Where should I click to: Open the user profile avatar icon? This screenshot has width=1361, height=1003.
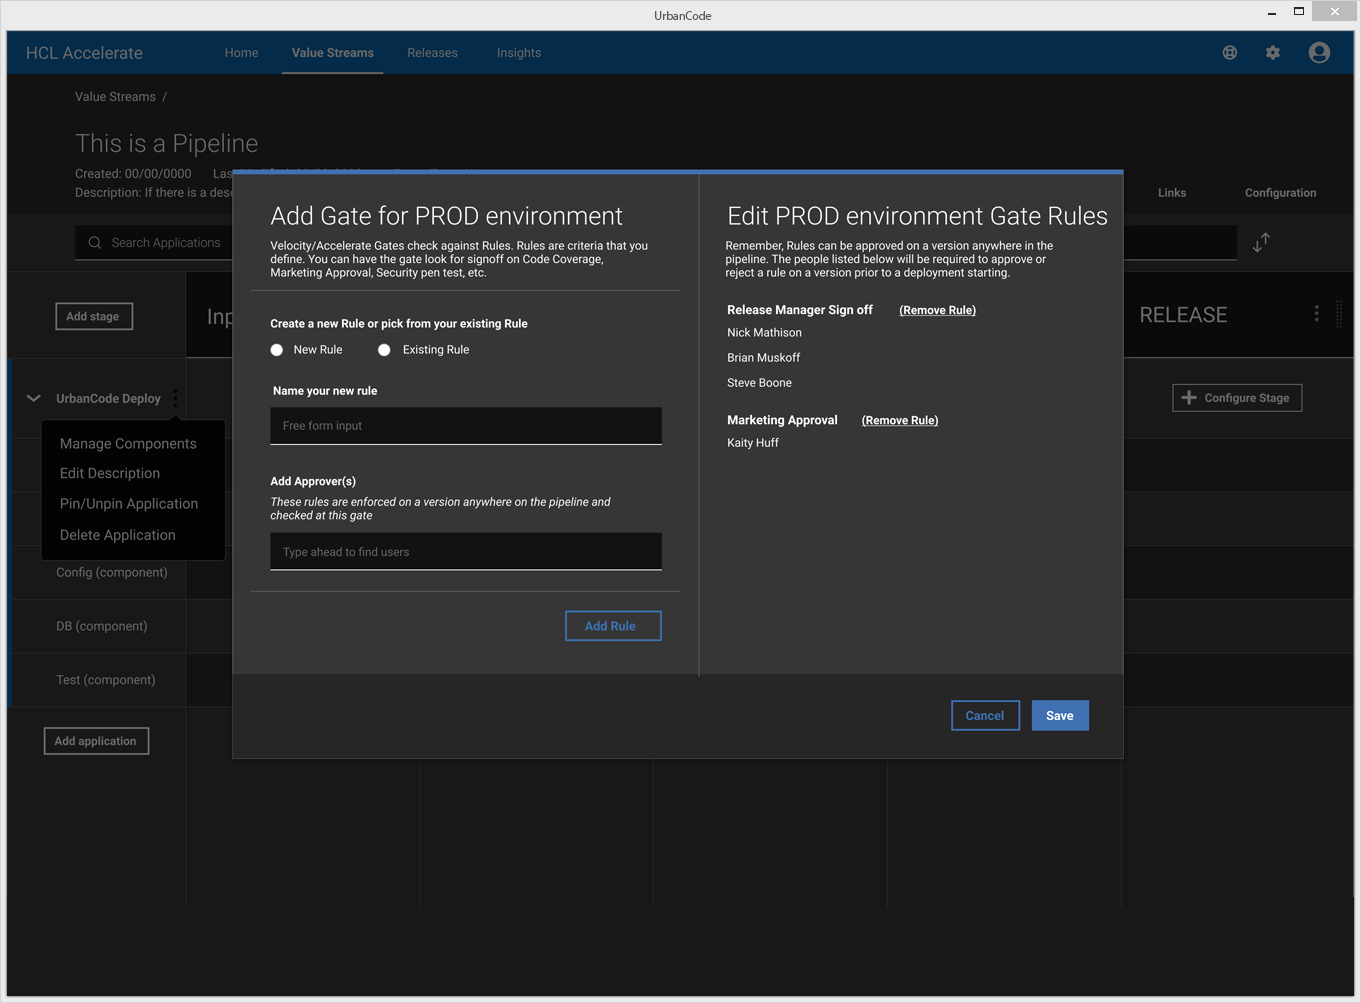(x=1319, y=53)
